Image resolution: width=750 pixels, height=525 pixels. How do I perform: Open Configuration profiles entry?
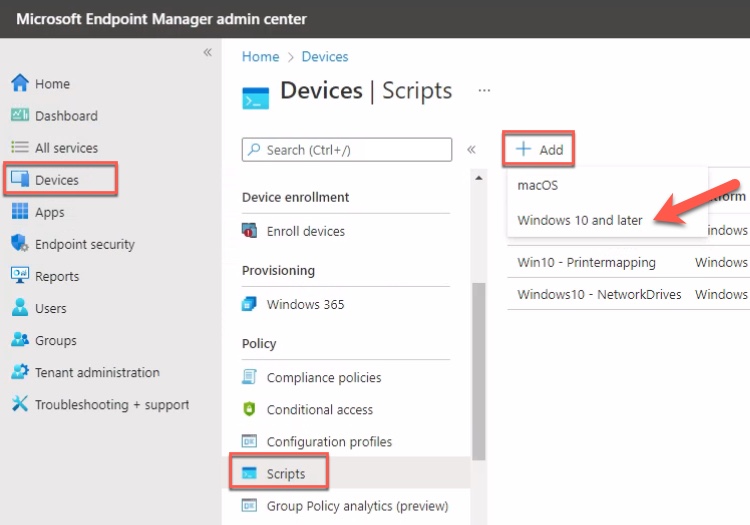[329, 441]
